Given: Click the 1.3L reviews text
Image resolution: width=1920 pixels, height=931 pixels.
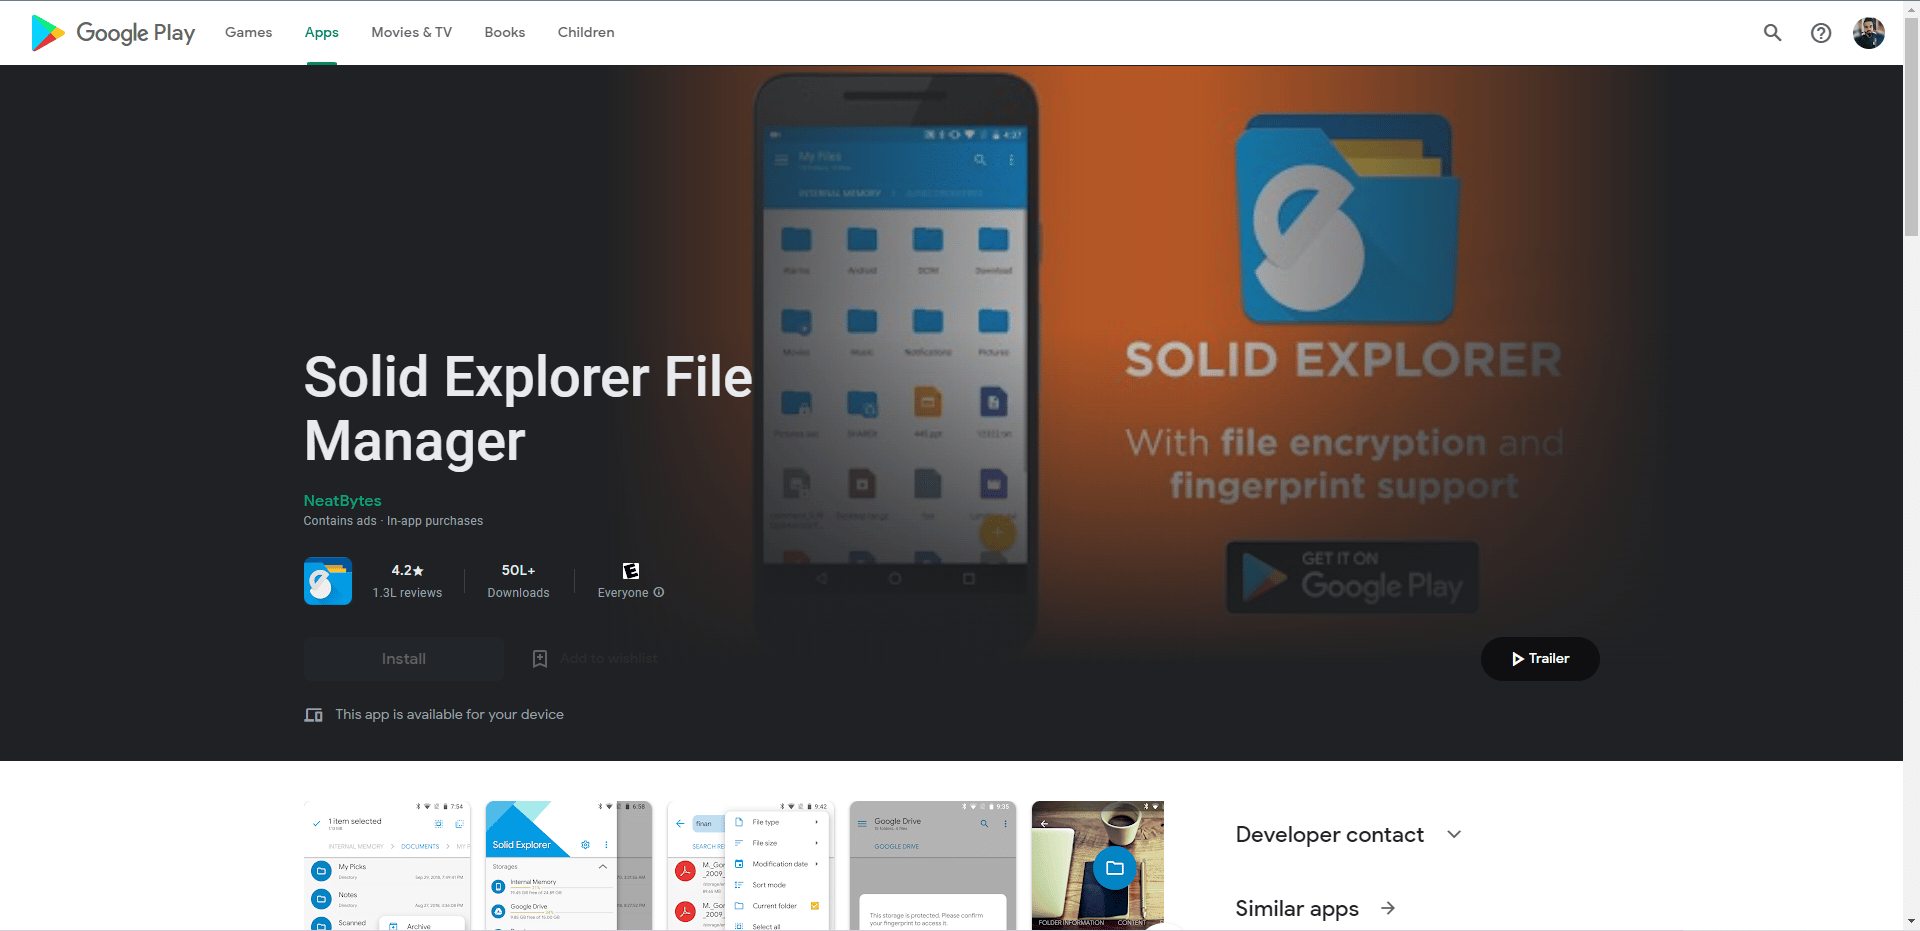Looking at the screenshot, I should click(x=407, y=593).
